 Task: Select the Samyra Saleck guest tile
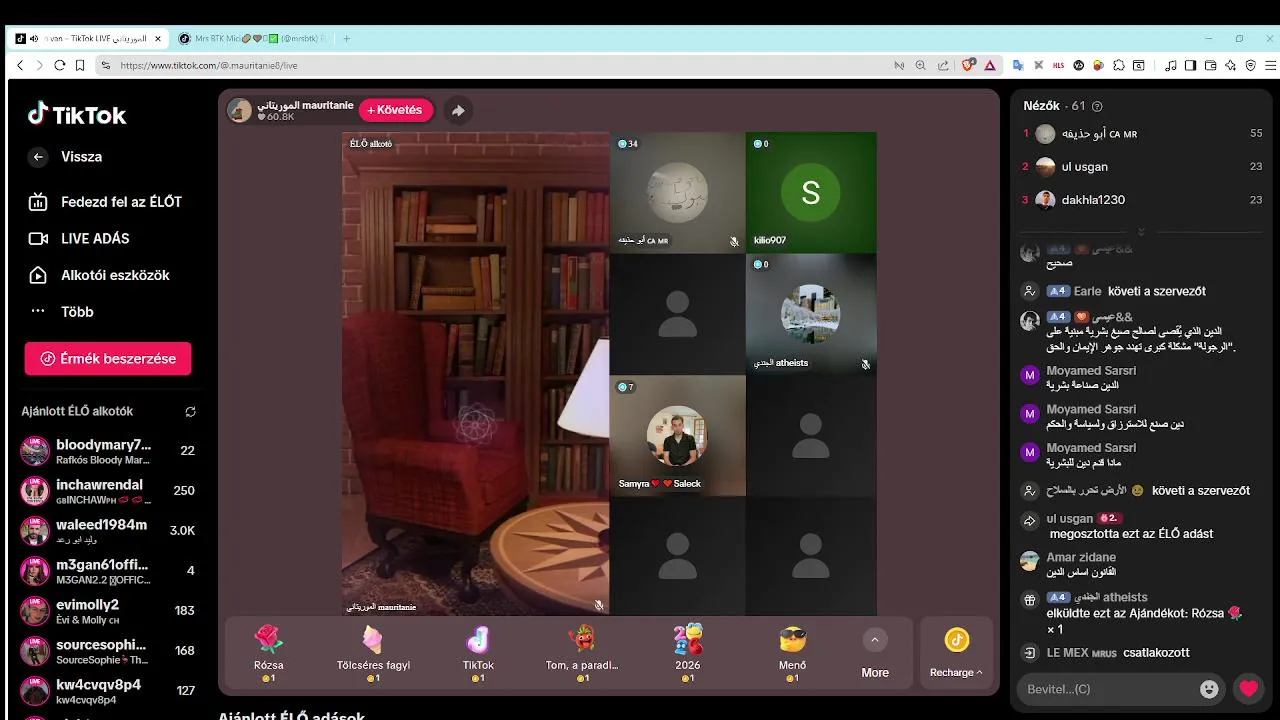678,435
